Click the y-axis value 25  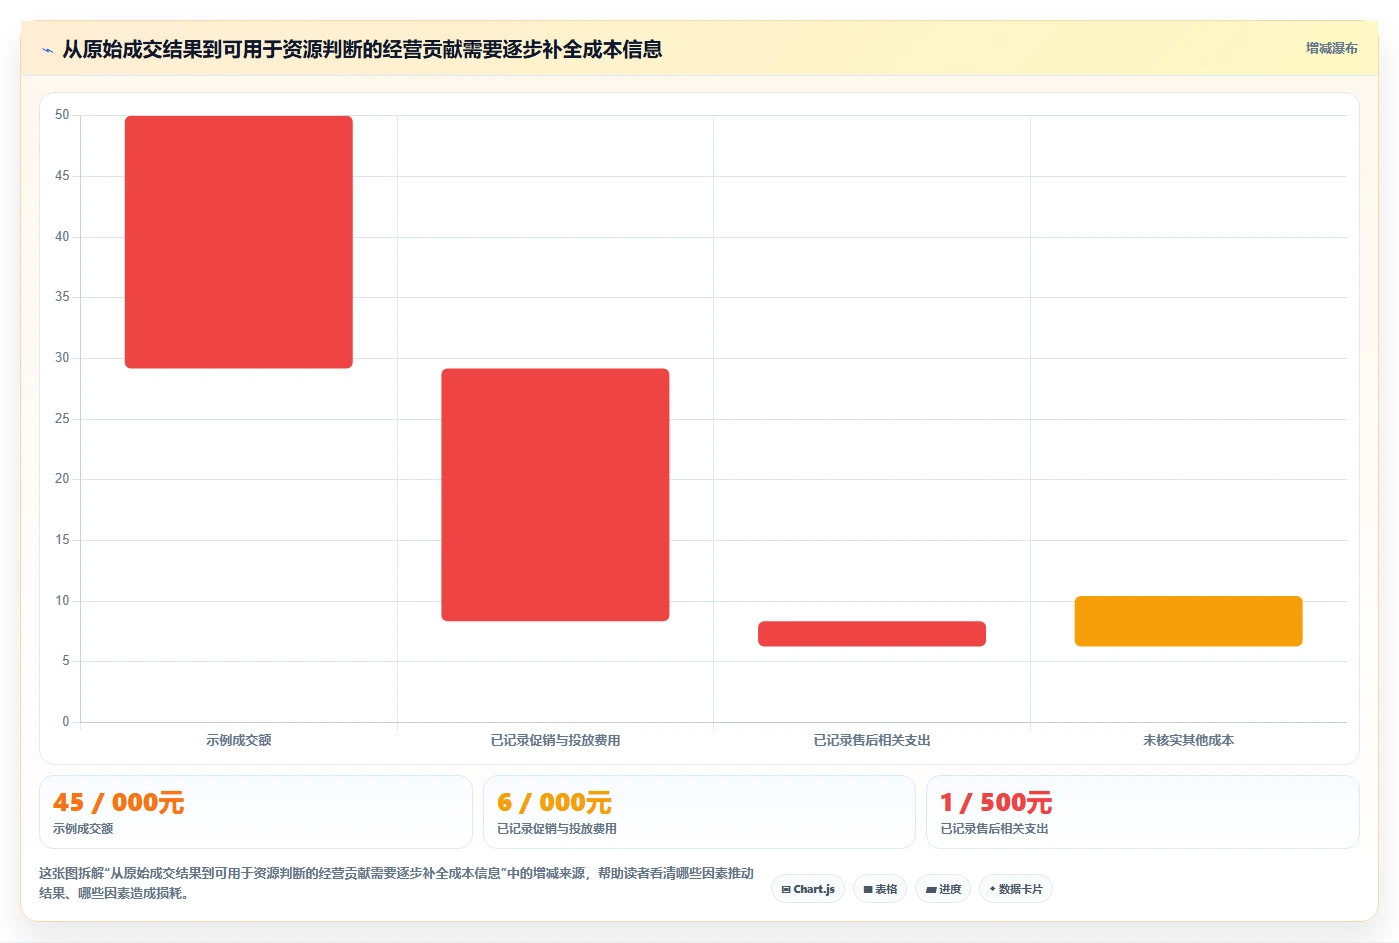[x=62, y=418]
